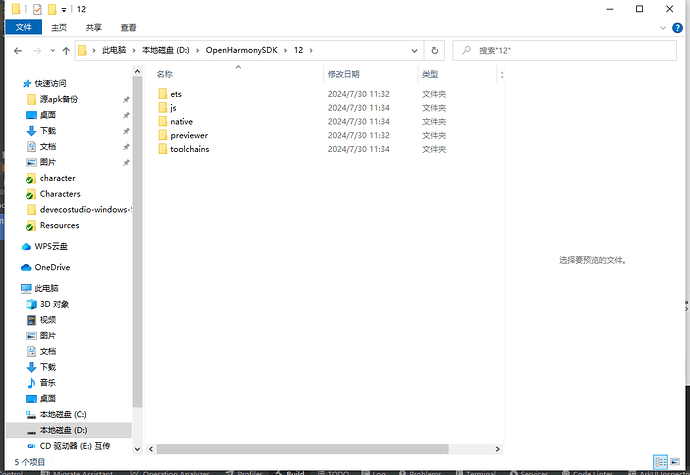Open the 文件 ribbon tab
Screen dimensions: 690x475
[x=23, y=27]
